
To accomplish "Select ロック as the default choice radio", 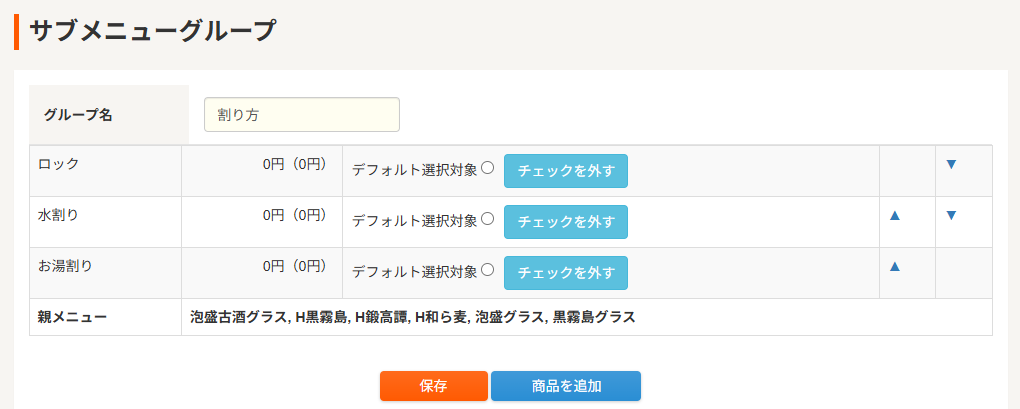I will (x=488, y=168).
